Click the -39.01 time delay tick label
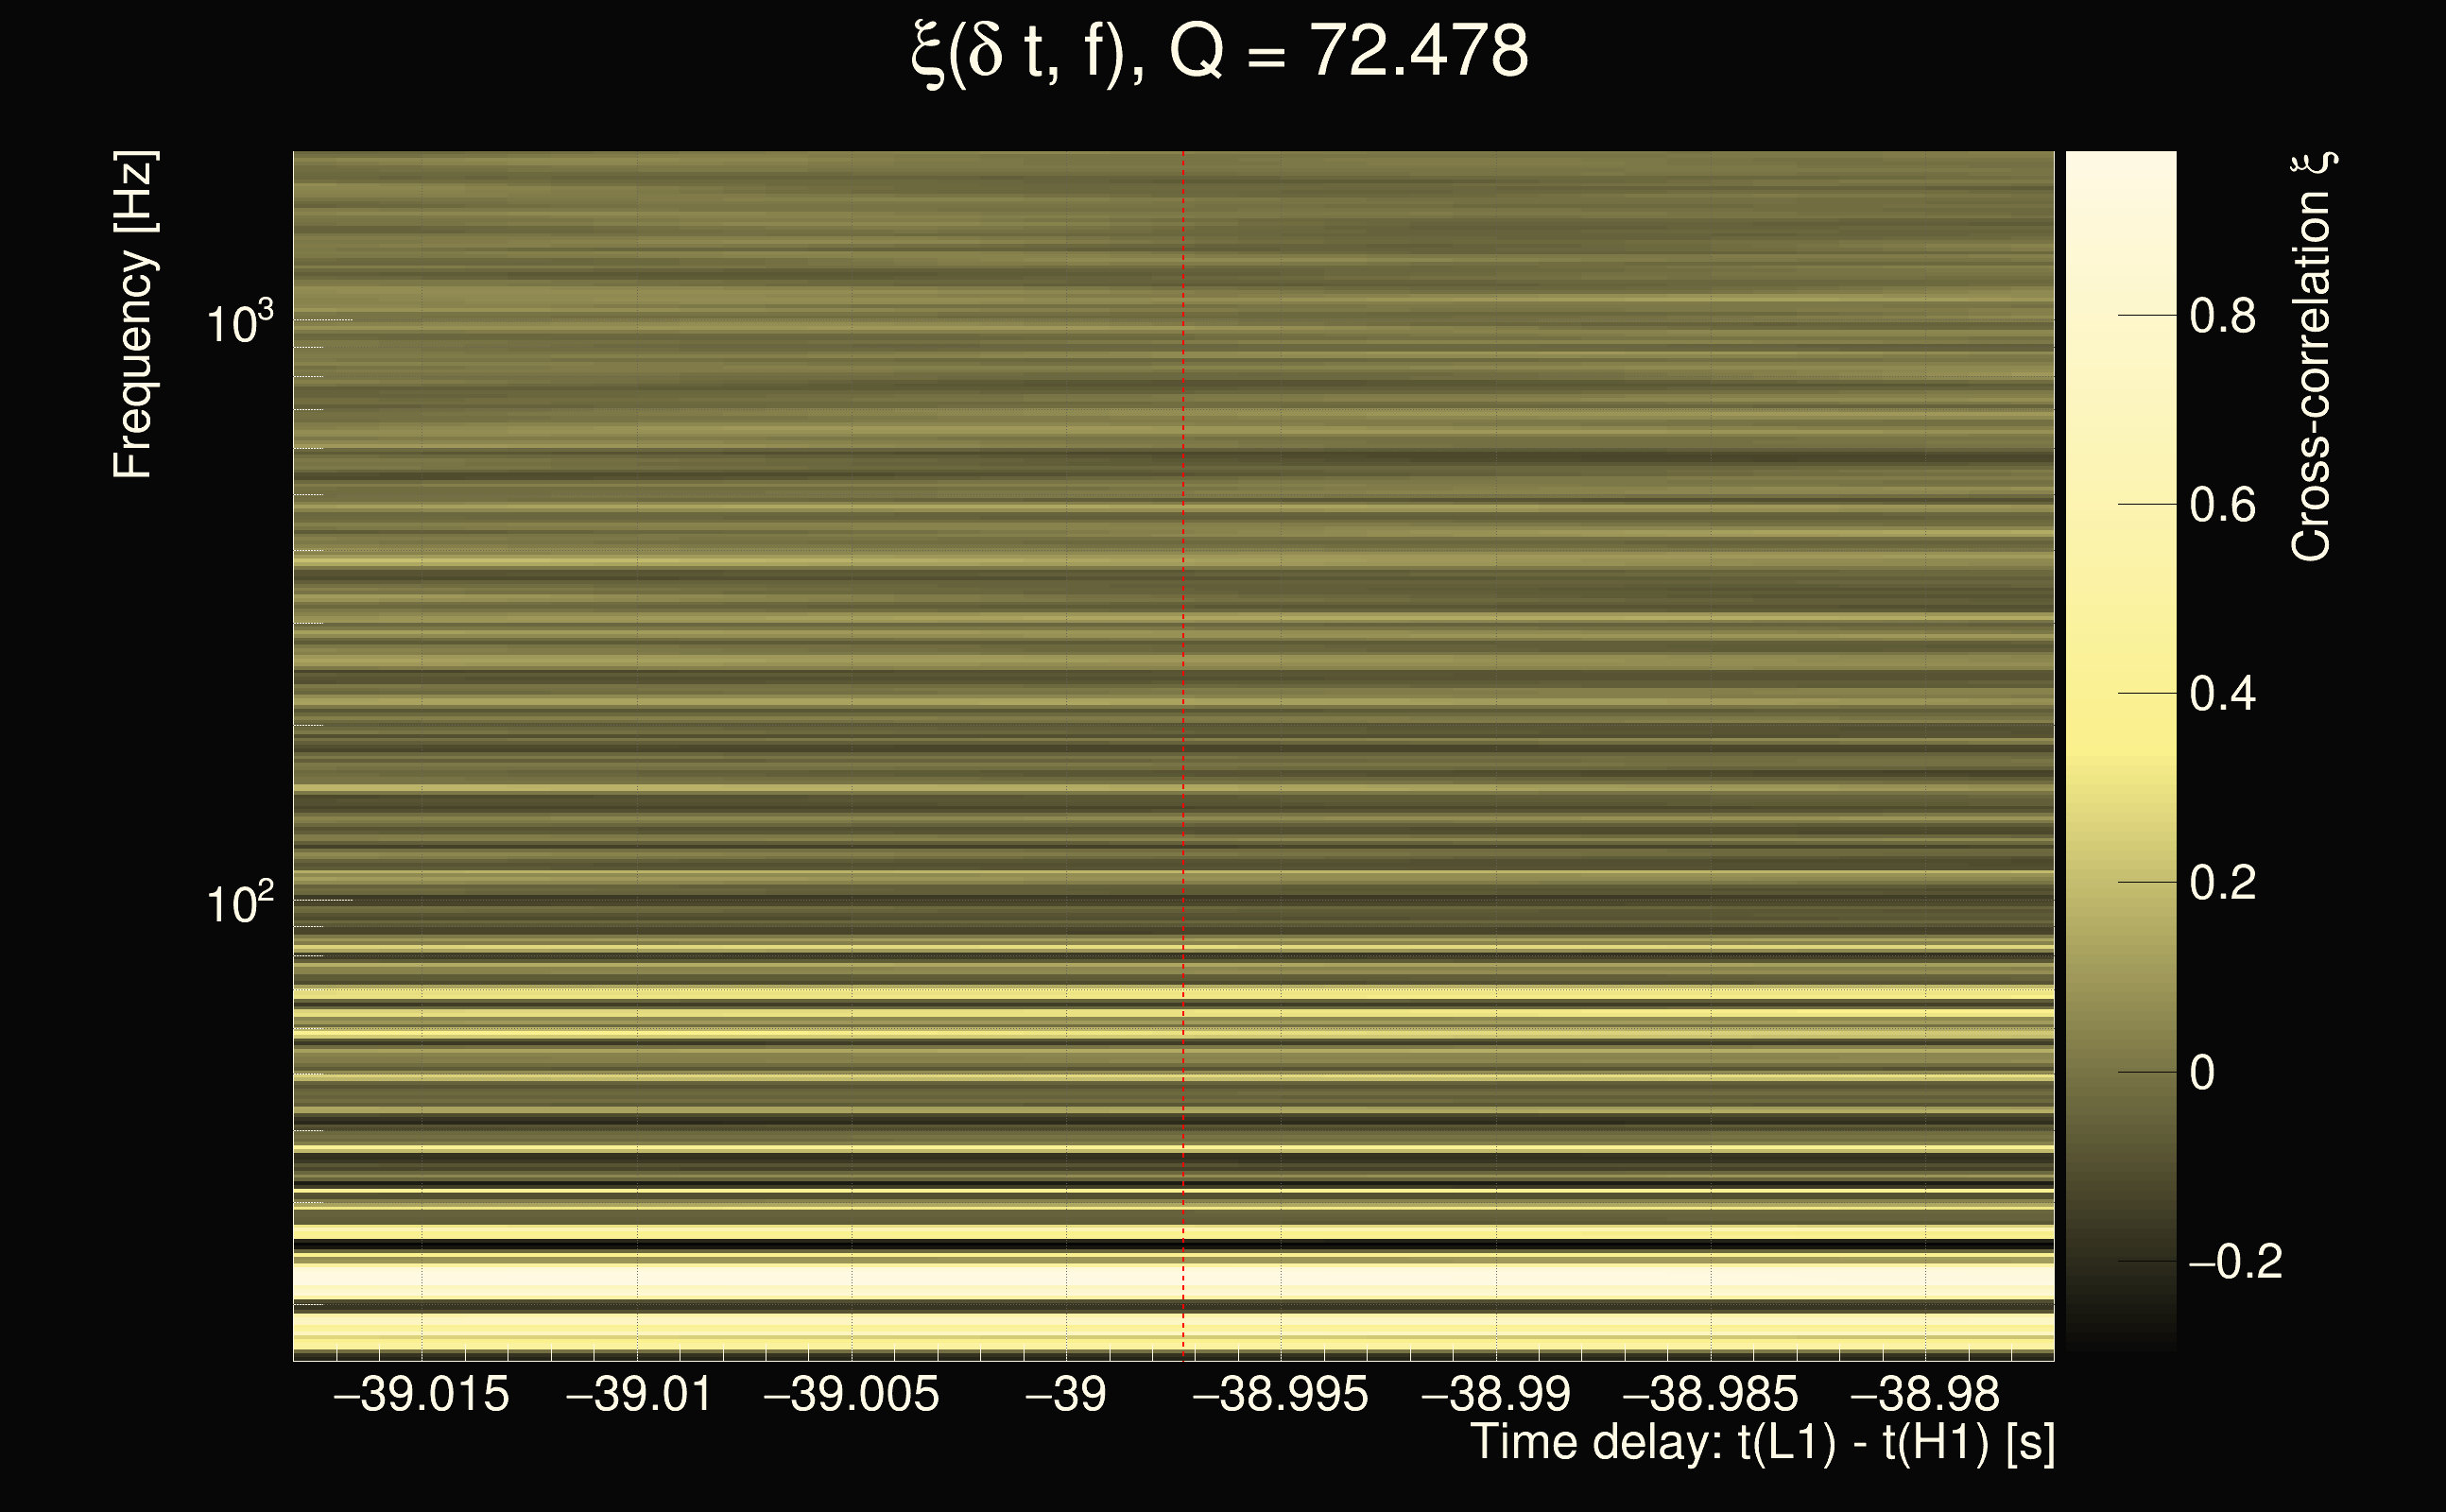Image resolution: width=2446 pixels, height=1512 pixels. tap(638, 1394)
